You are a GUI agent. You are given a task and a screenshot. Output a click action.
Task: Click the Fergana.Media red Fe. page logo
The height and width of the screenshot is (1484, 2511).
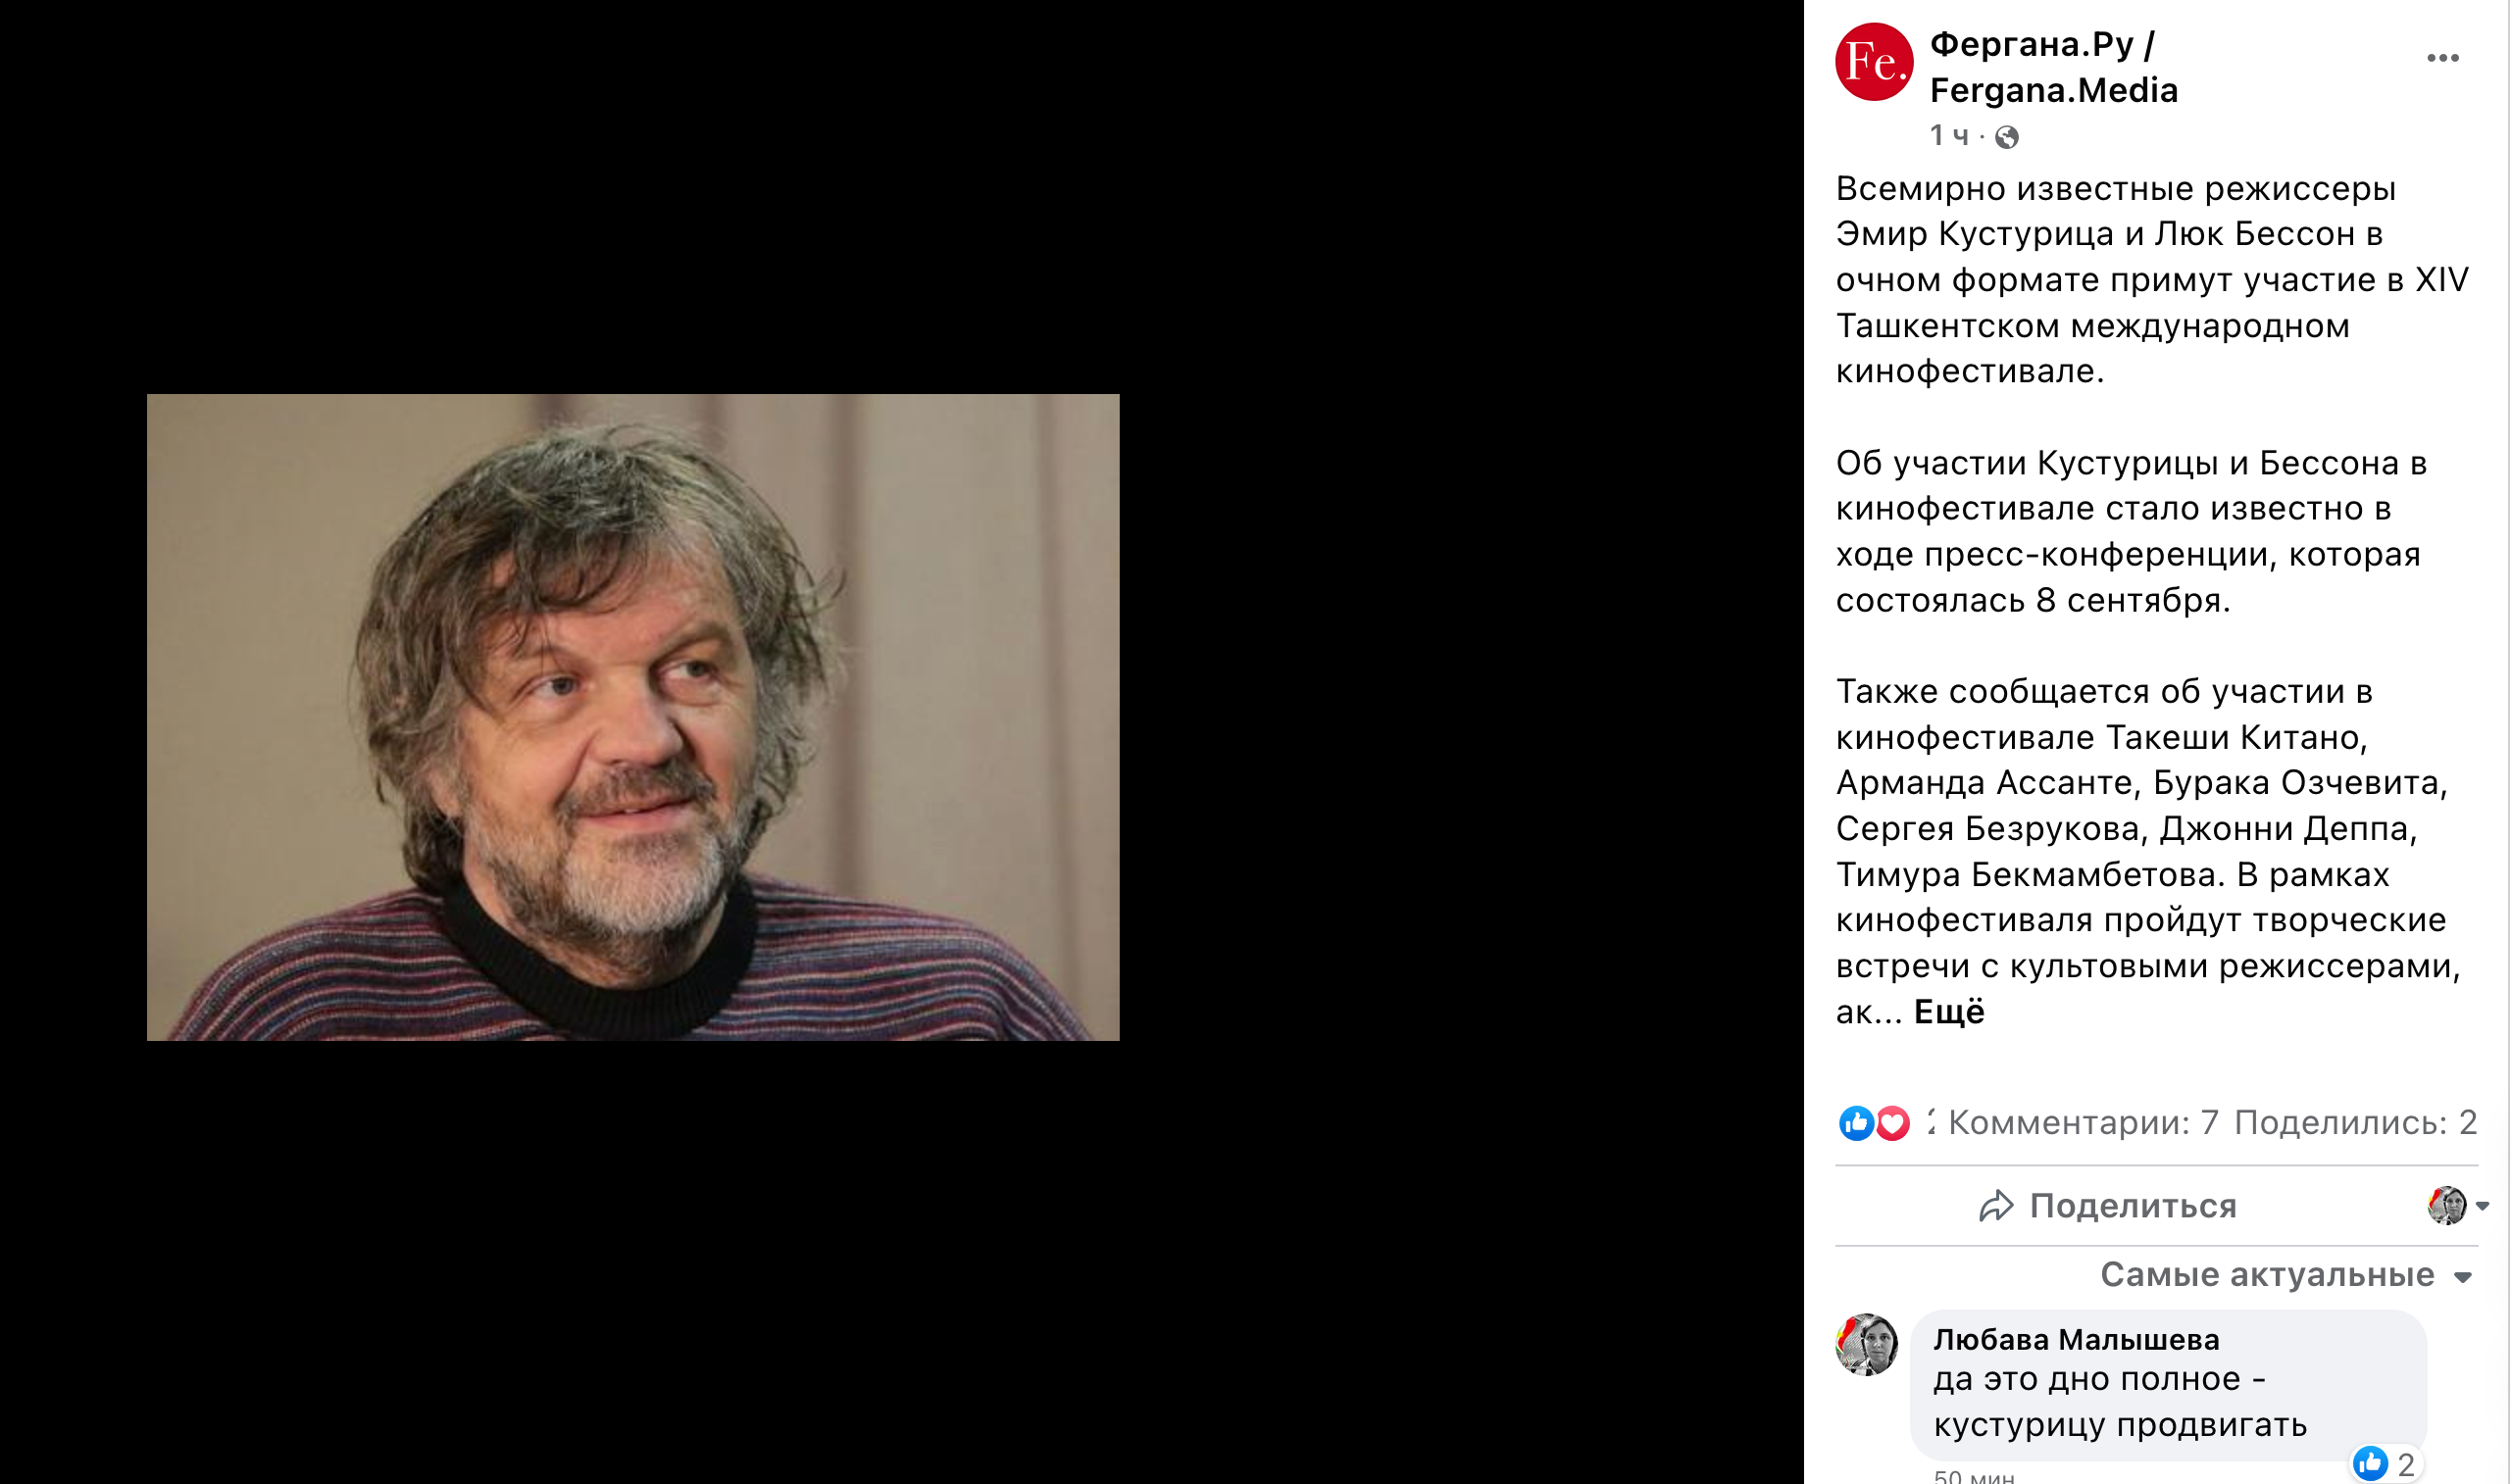[x=1873, y=62]
